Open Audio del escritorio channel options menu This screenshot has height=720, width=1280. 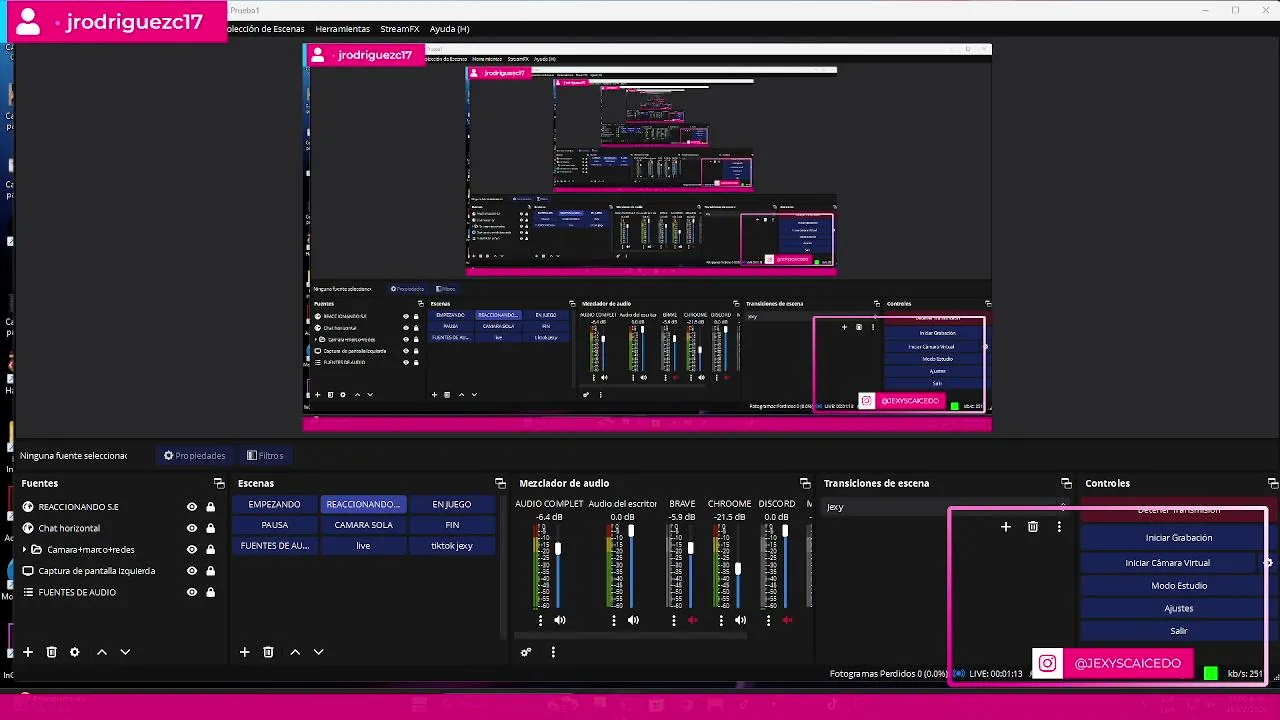pyautogui.click(x=614, y=621)
